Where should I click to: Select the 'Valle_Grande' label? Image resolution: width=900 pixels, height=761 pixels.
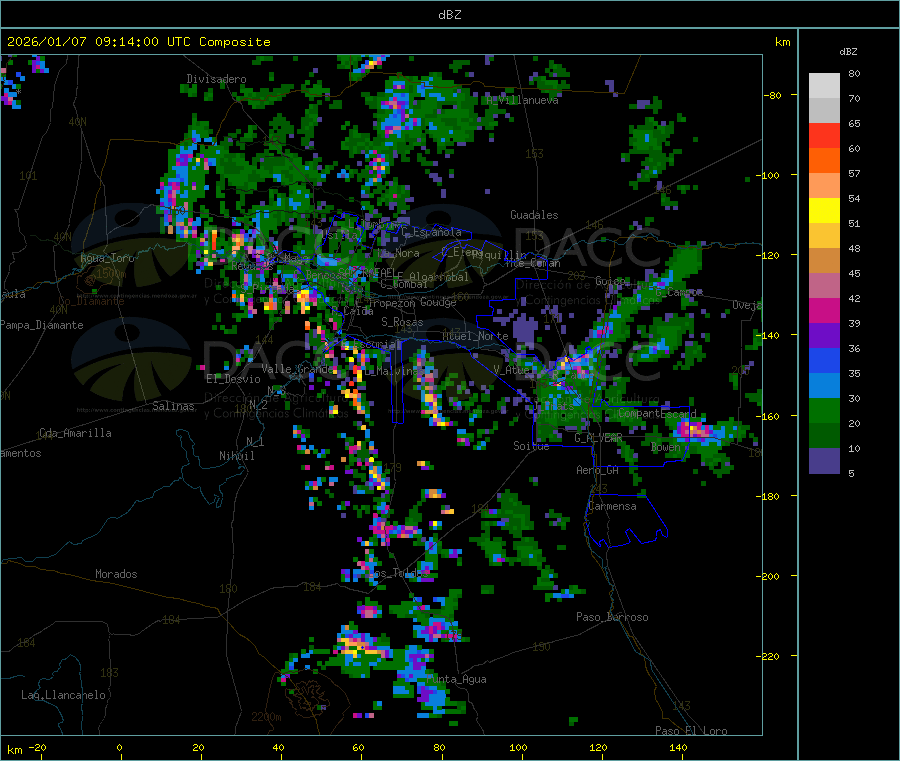(x=297, y=368)
